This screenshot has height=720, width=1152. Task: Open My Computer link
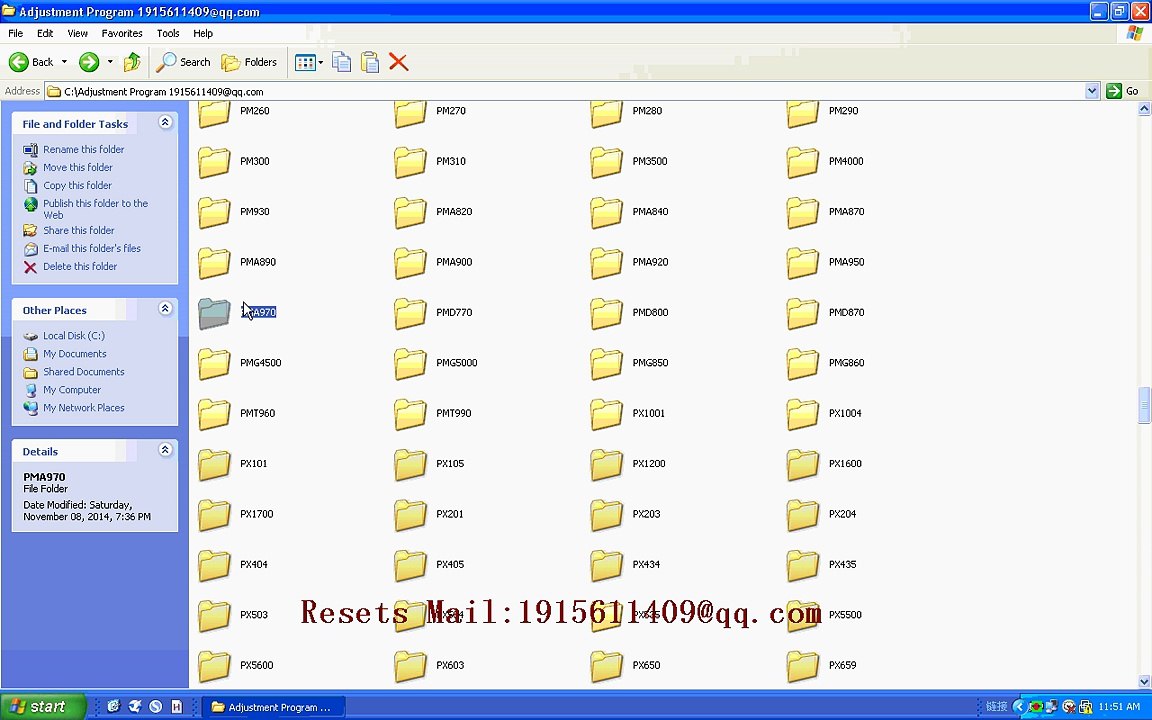72,390
